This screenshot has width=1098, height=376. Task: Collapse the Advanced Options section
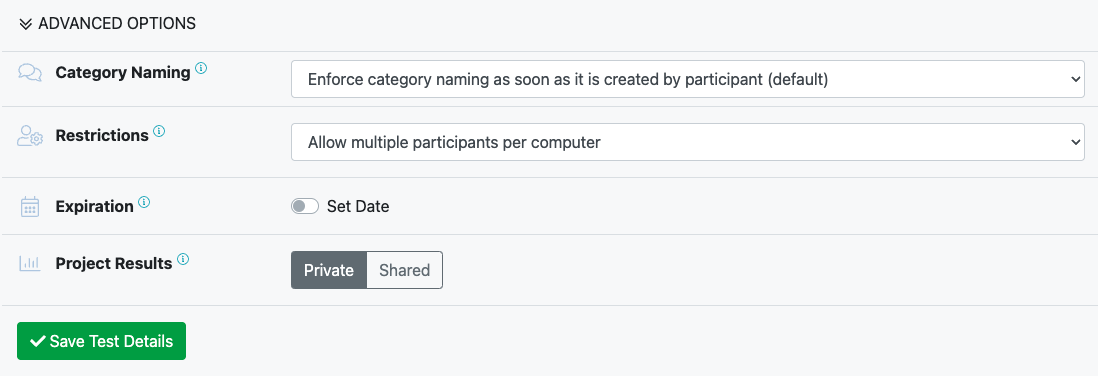(107, 23)
